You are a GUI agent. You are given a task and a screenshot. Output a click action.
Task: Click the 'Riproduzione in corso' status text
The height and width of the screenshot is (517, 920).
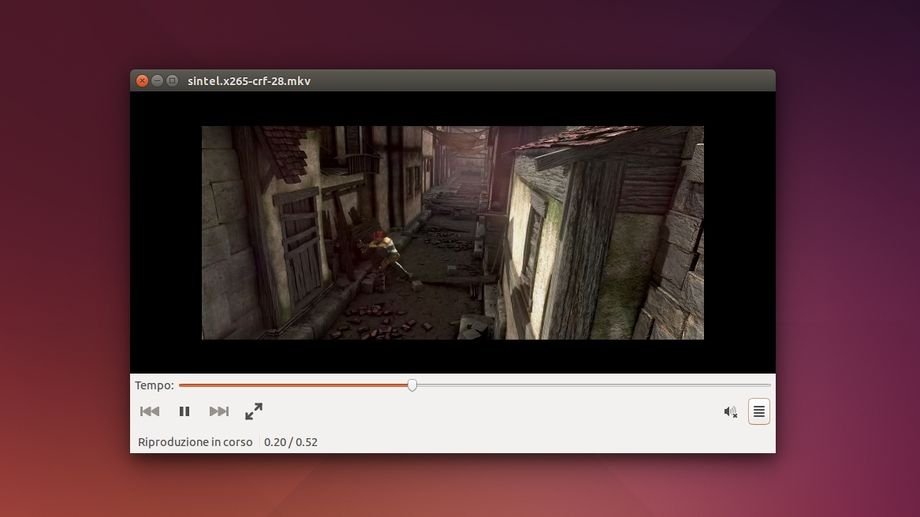coord(195,442)
